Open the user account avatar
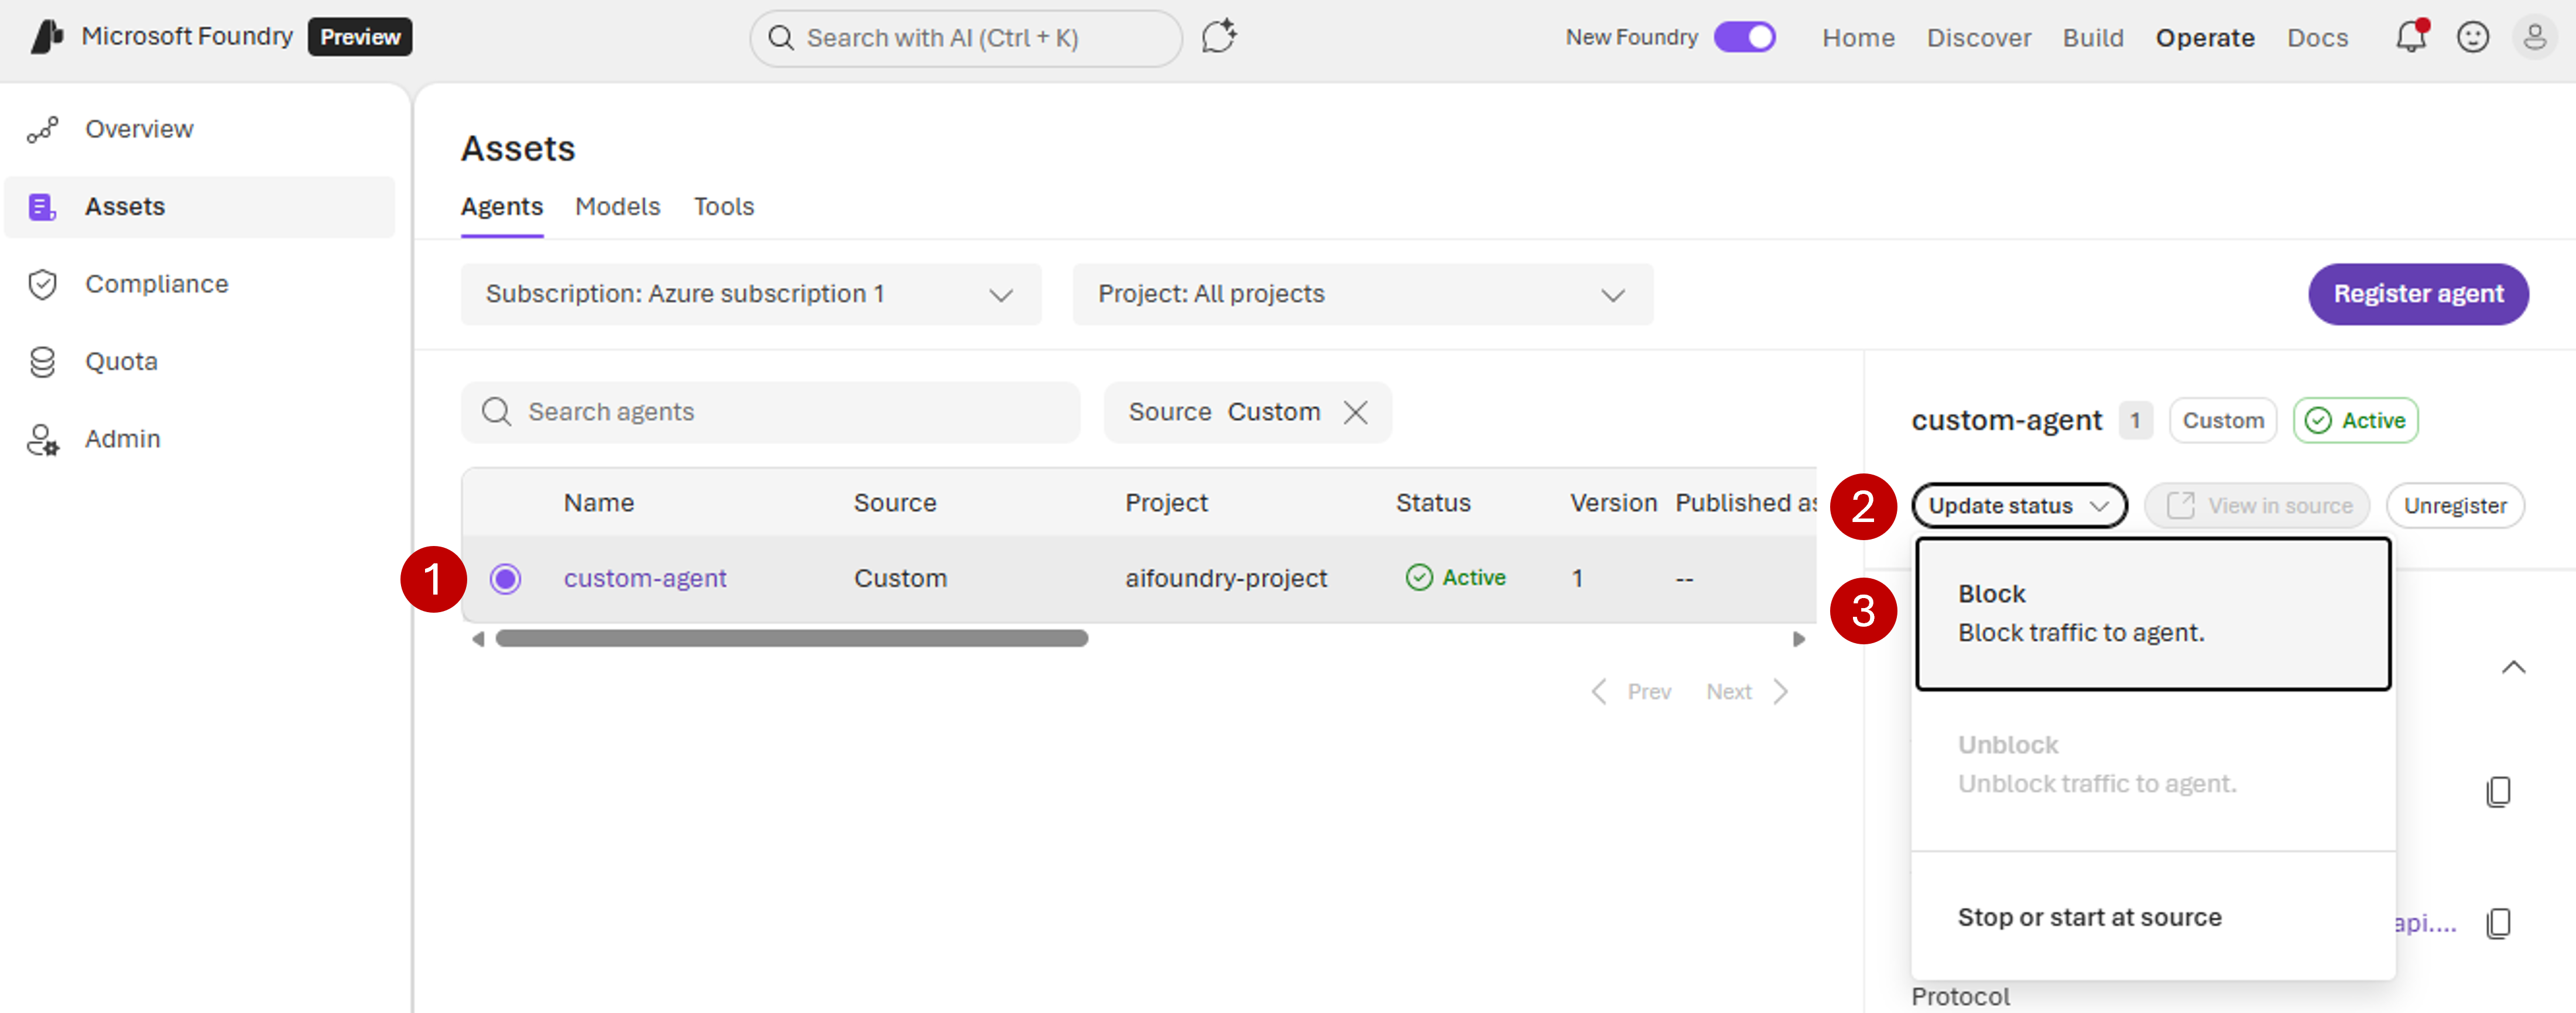This screenshot has height=1013, width=2576. pos(2534,37)
